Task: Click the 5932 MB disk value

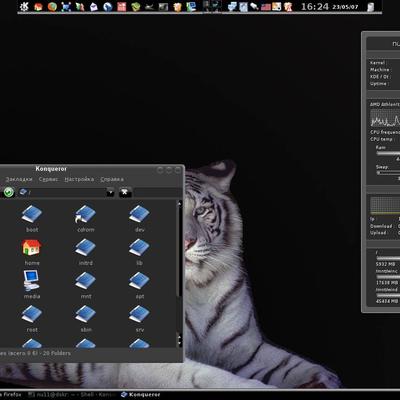Action: pos(387,264)
